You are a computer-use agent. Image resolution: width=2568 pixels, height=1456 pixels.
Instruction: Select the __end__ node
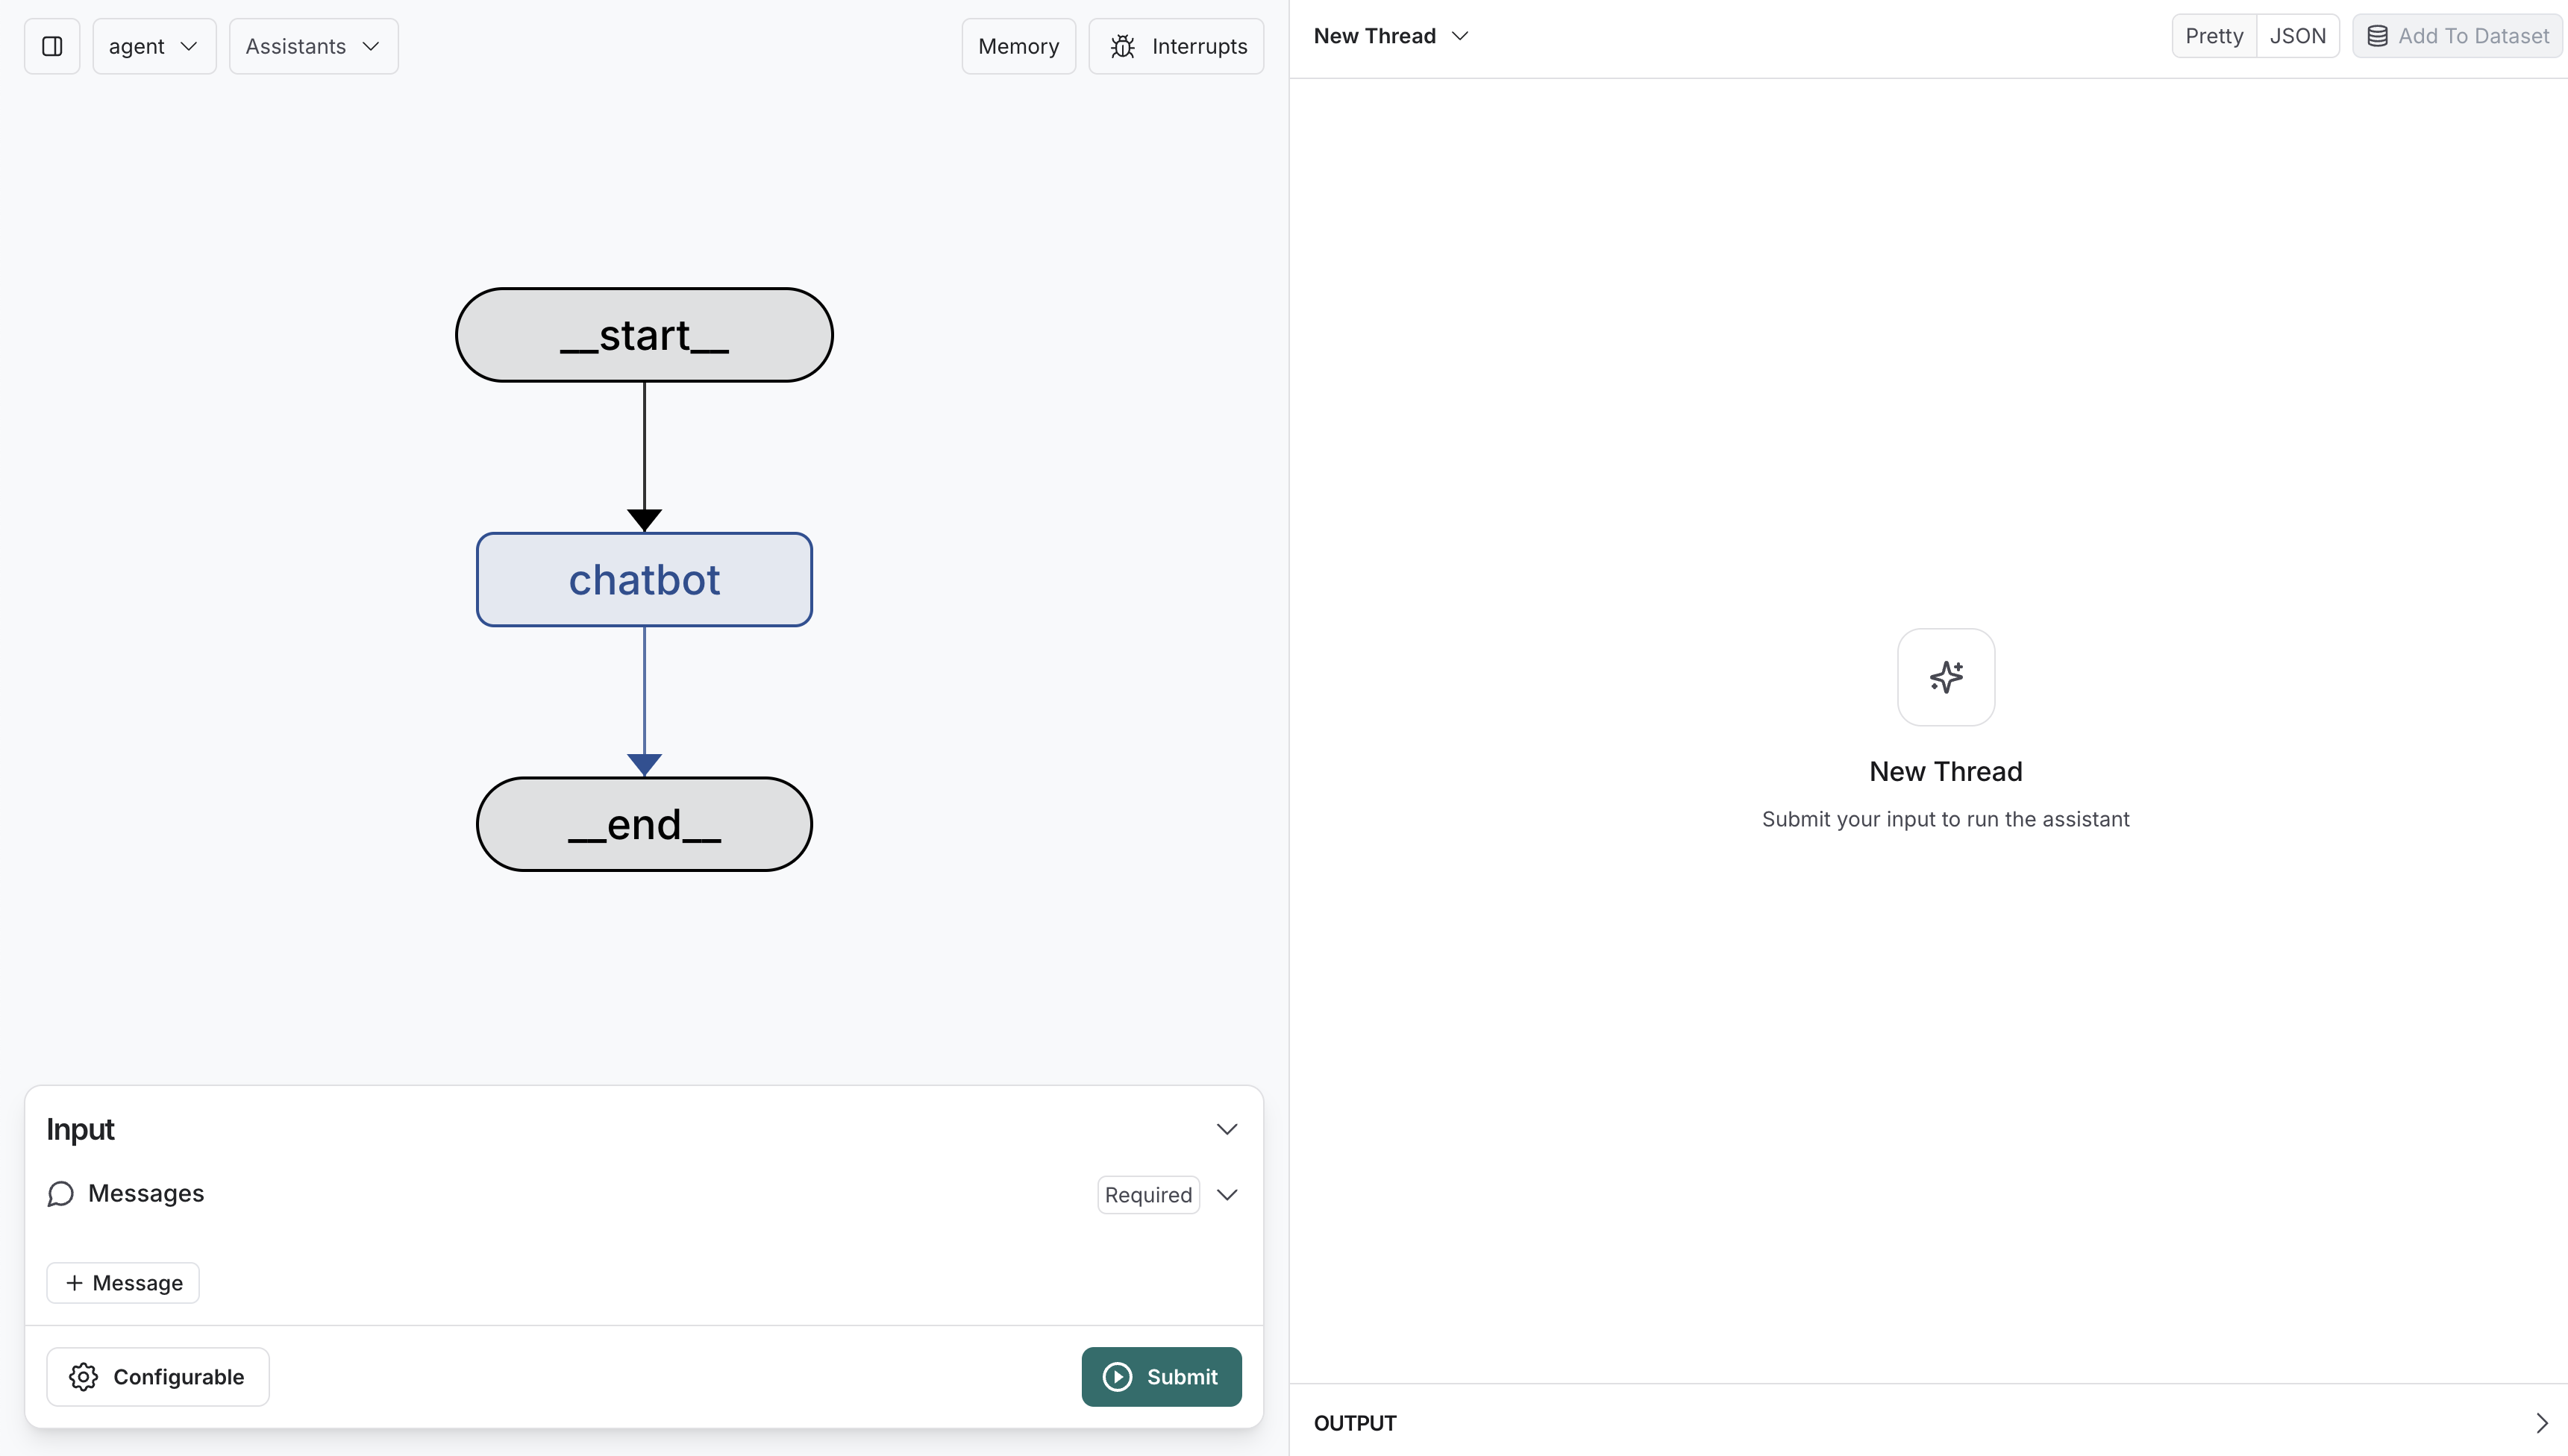tap(644, 824)
